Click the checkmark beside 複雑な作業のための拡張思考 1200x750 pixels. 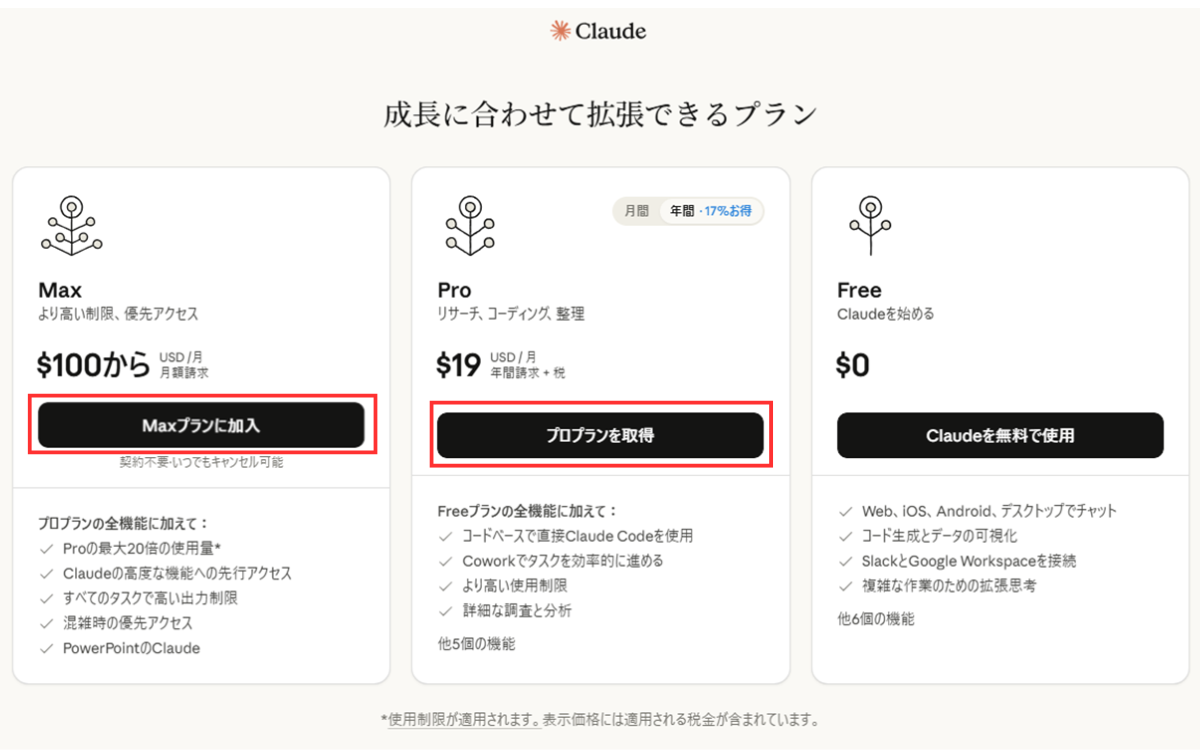(846, 586)
